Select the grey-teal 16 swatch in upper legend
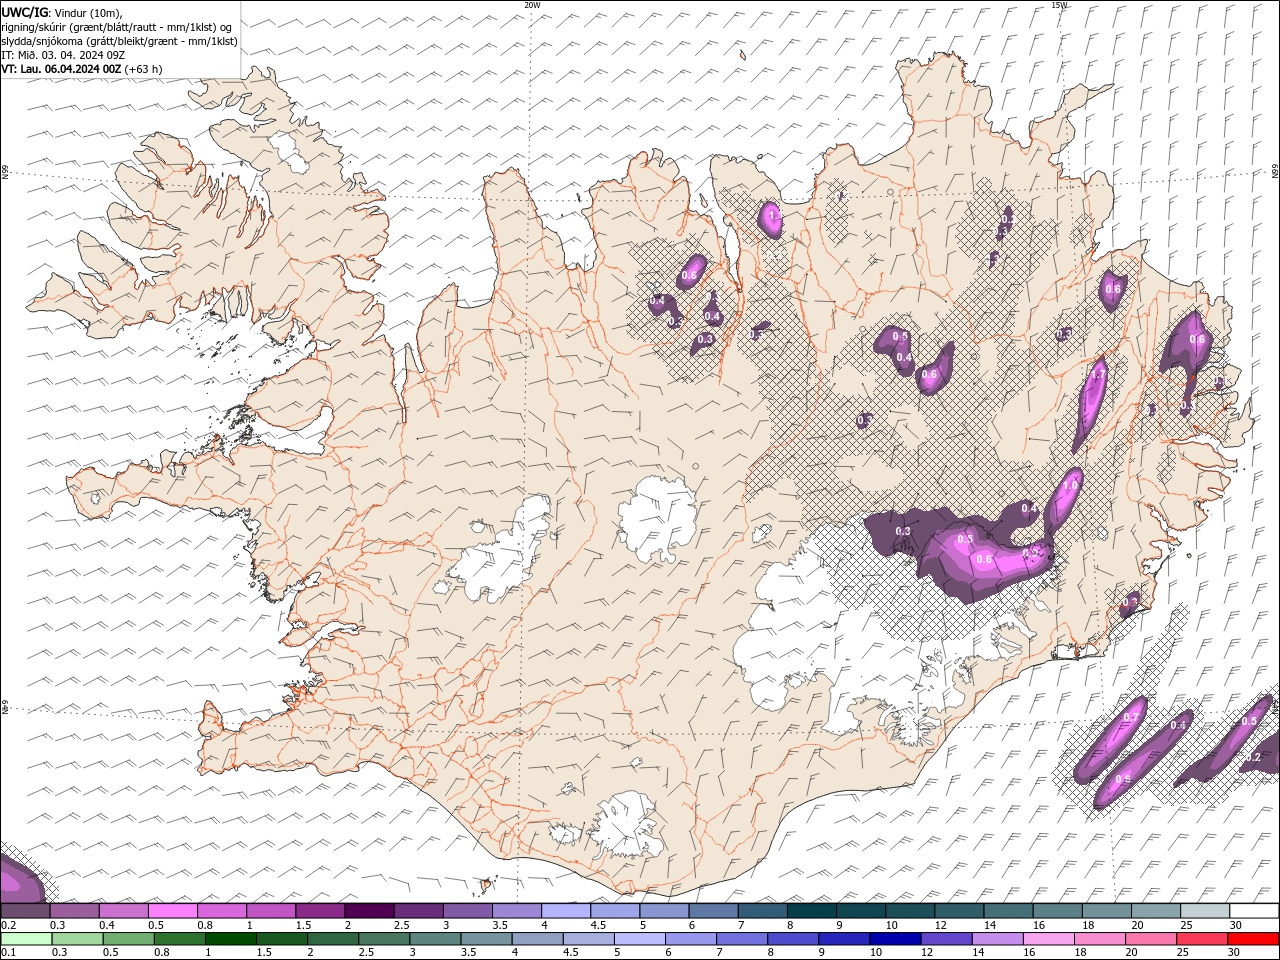 [1058, 911]
